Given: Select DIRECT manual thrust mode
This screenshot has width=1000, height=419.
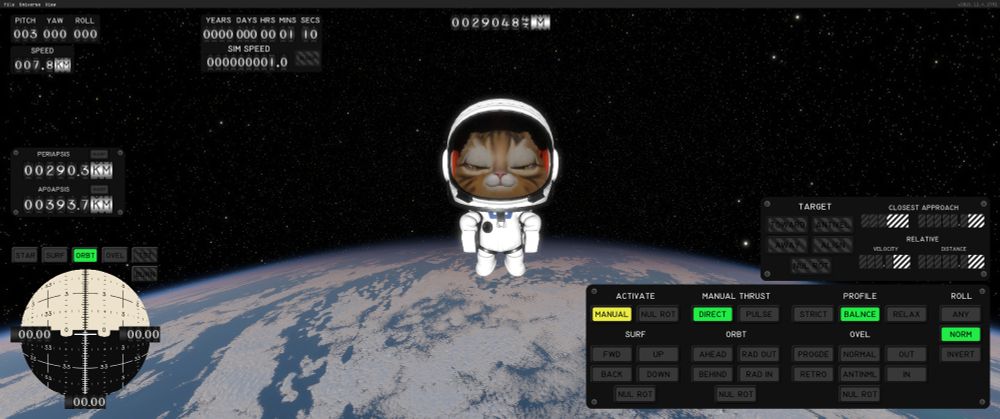Looking at the screenshot, I should pyautogui.click(x=712, y=314).
